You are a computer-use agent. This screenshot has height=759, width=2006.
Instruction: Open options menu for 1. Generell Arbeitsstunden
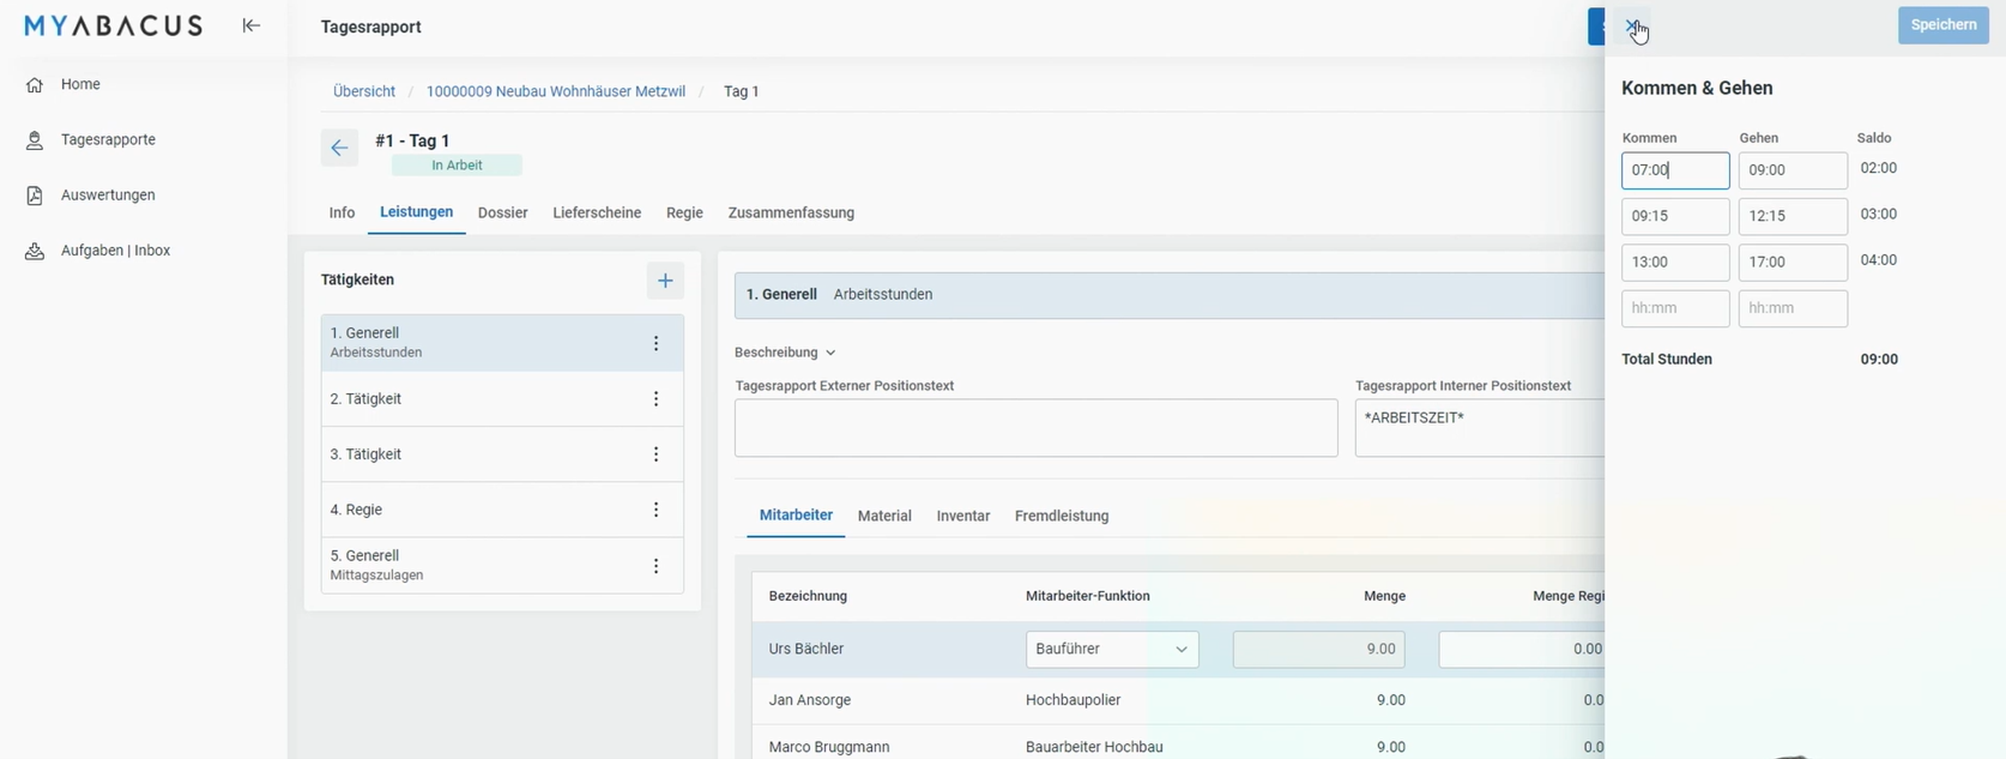[x=656, y=343]
